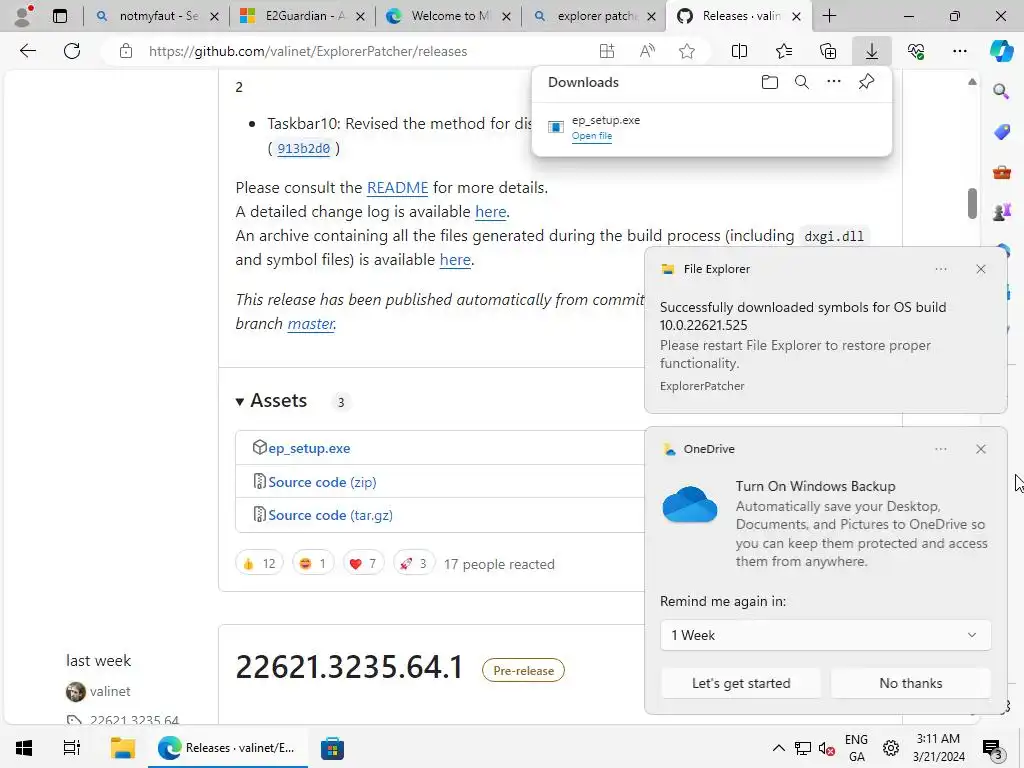The image size is (1024, 768).
Task: Switch to E2Guardian tab
Action: 302,16
